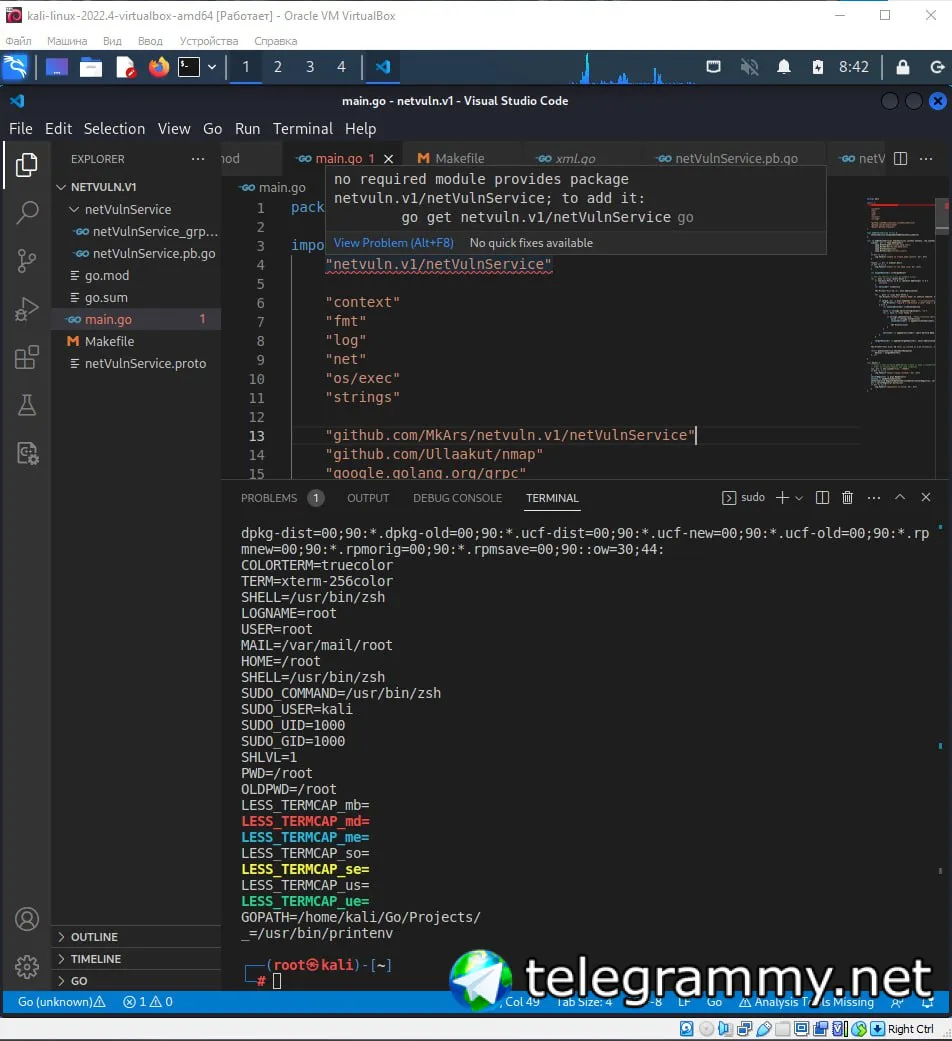Screen dimensions: 952x1041
Task: Expand the GO section in sidebar
Action: 136,981
